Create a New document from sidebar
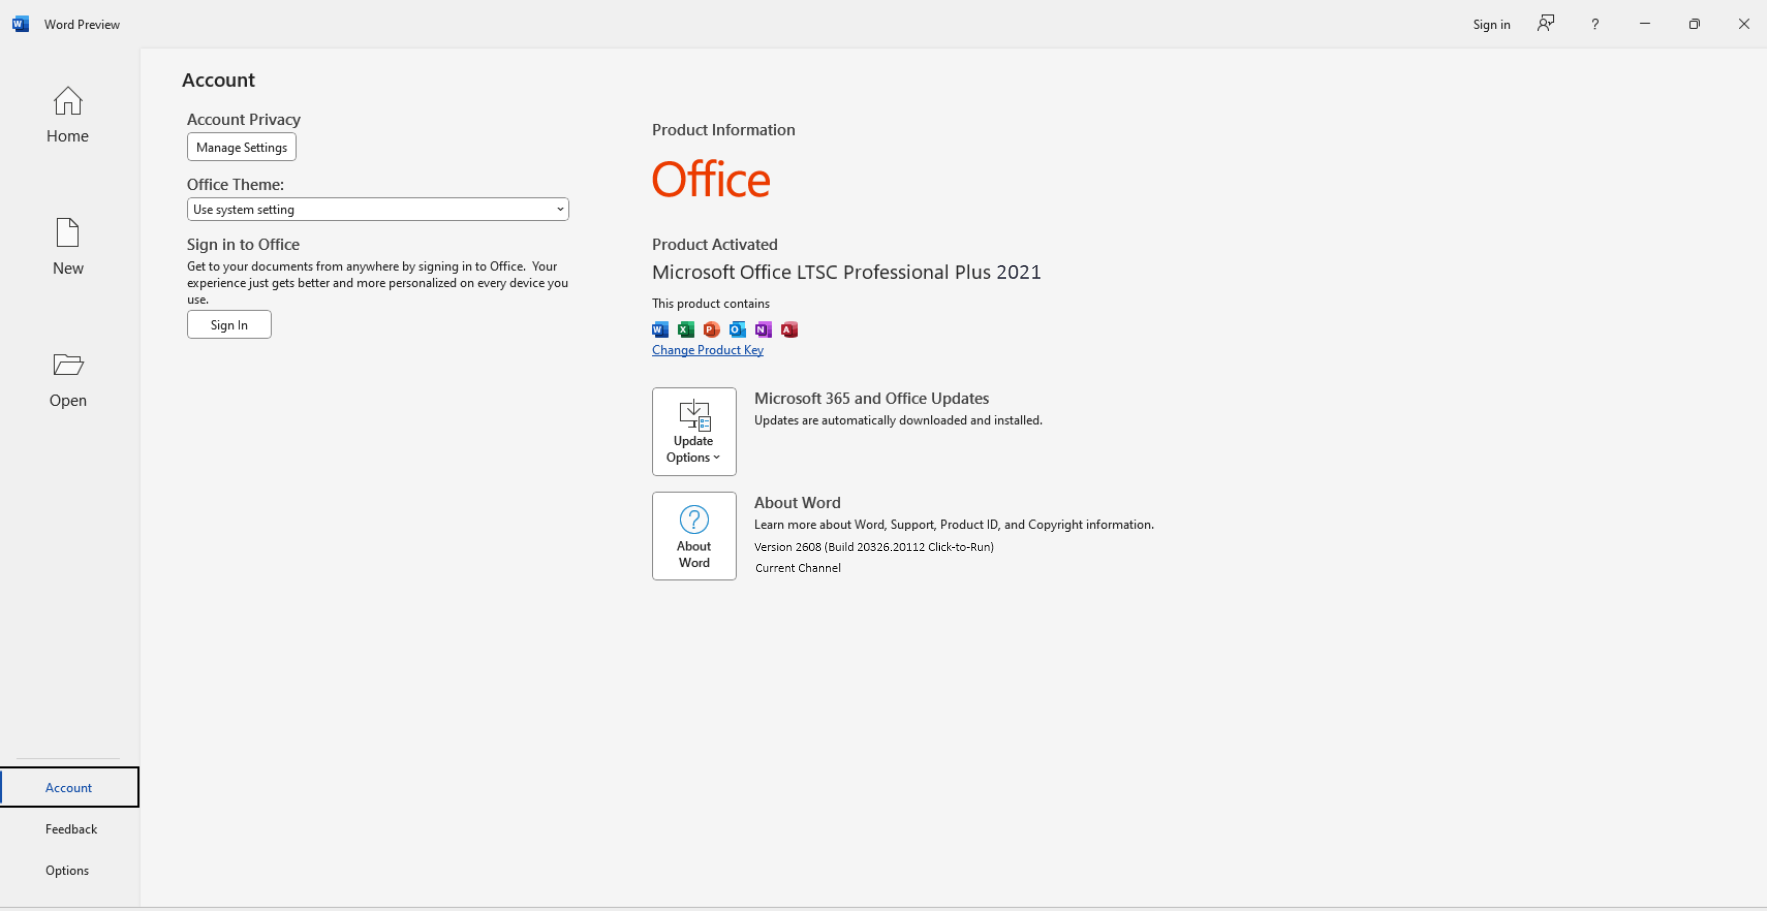Screen dimensions: 1767x911 tap(68, 247)
